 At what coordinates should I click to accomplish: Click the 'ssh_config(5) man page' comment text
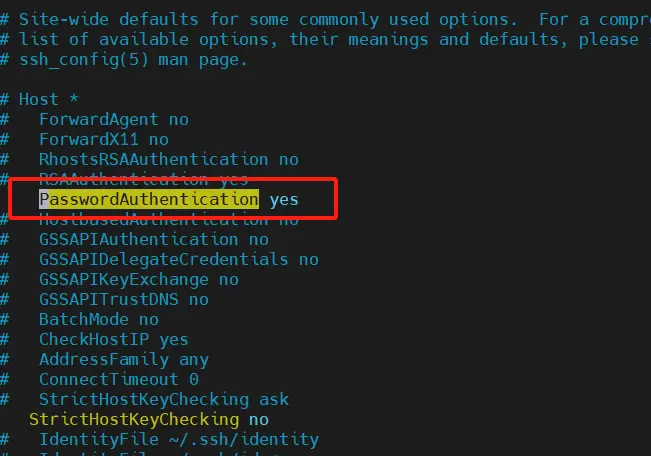tap(133, 59)
